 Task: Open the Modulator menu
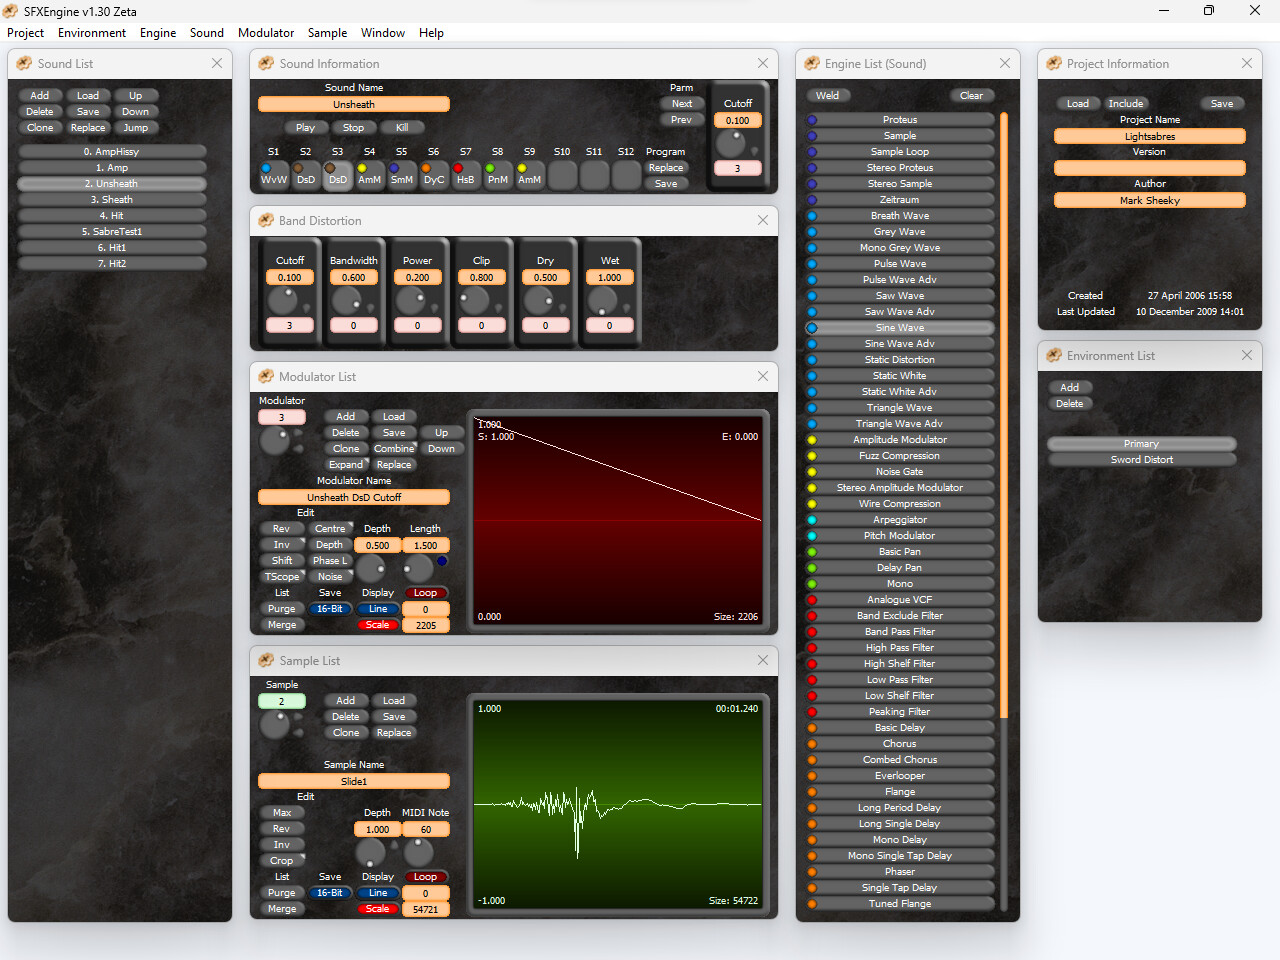[x=266, y=32]
